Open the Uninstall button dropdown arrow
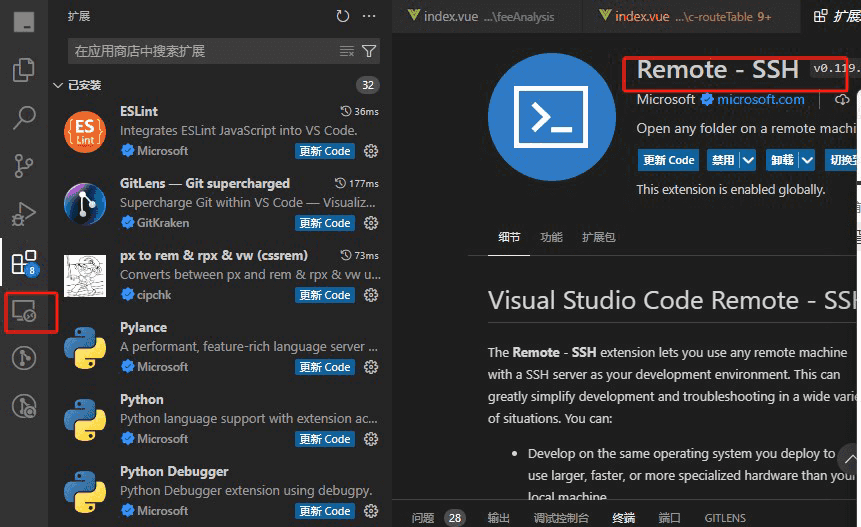 pos(807,160)
